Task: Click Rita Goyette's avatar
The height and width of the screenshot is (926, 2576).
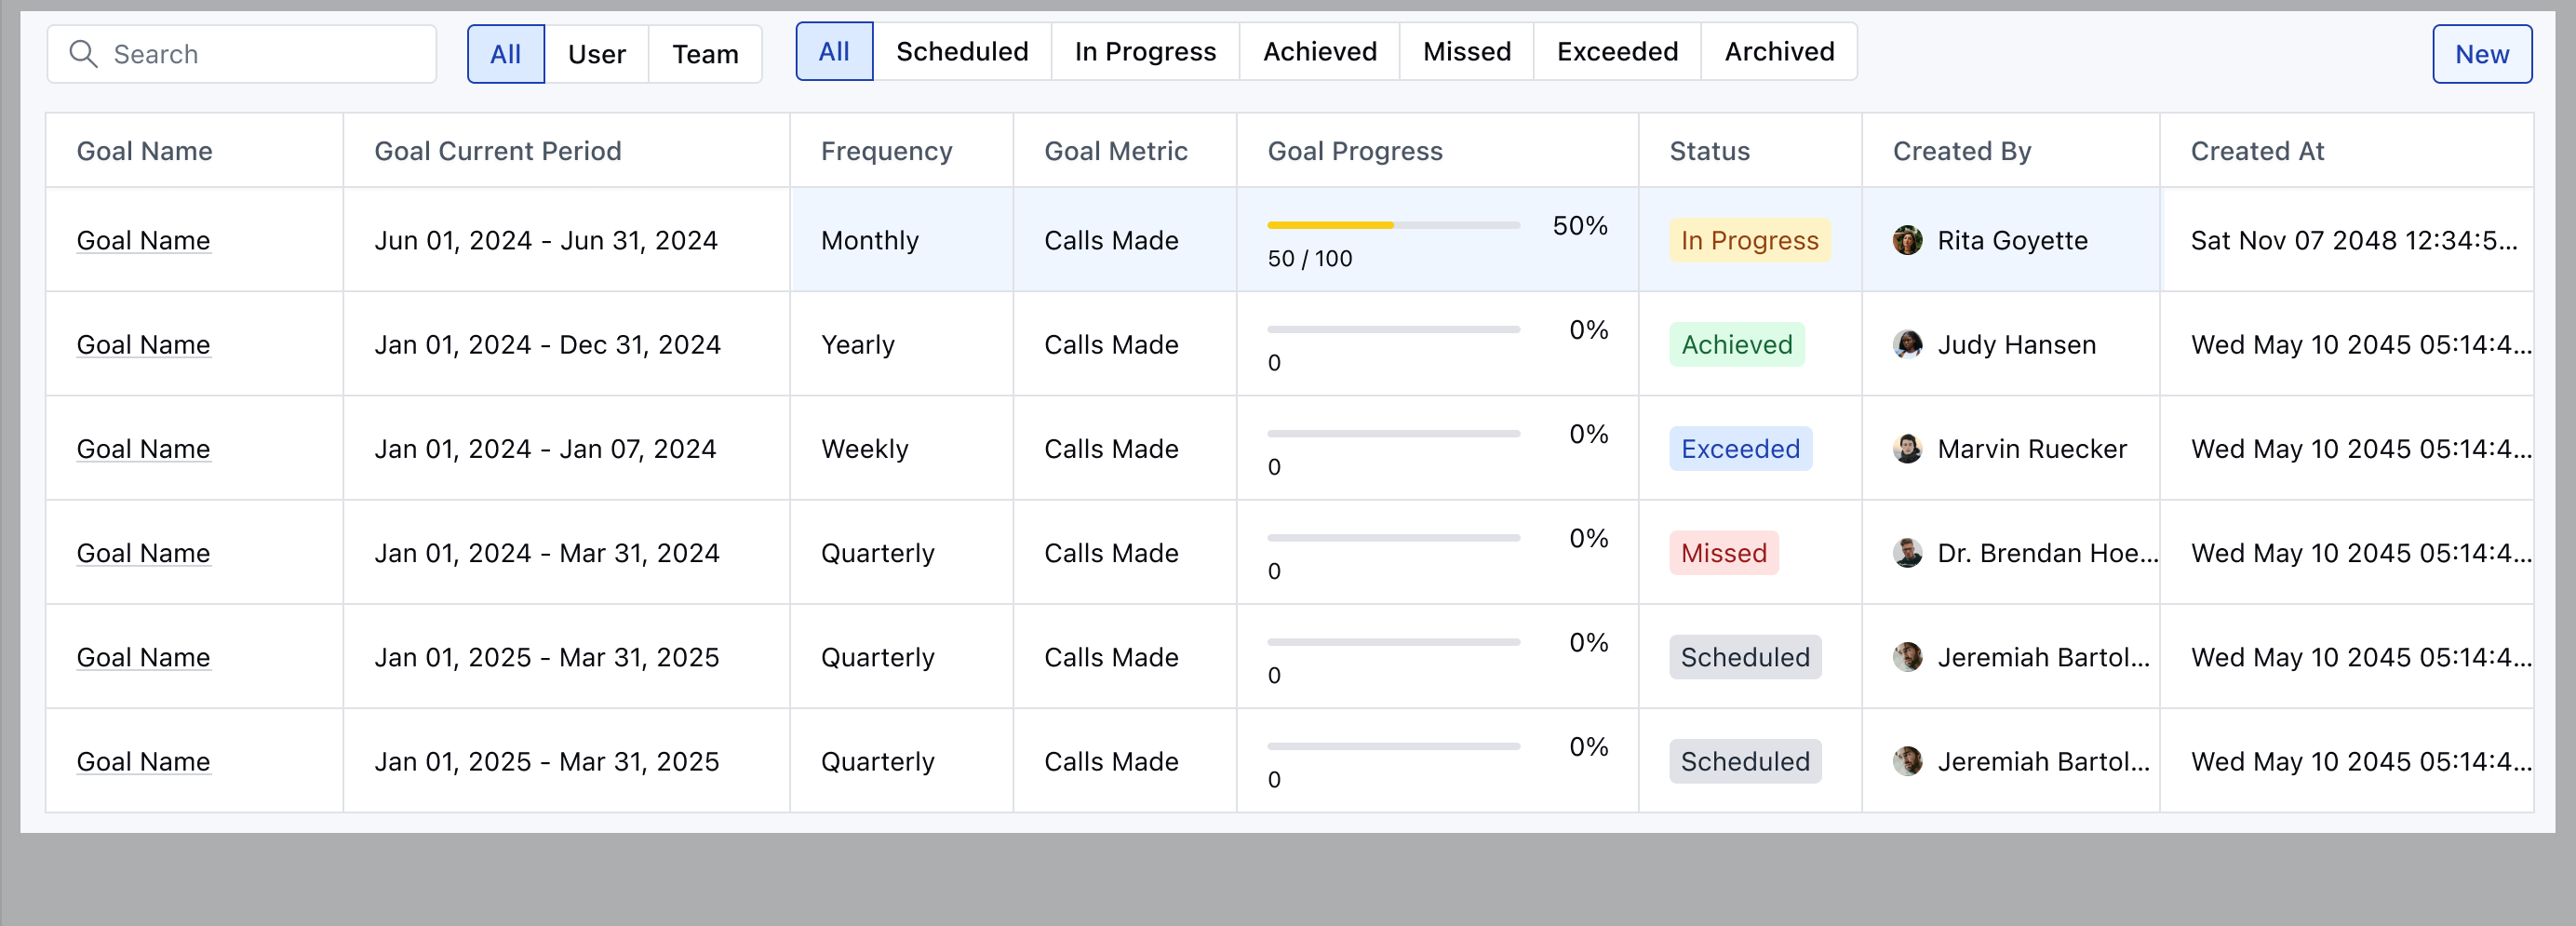Action: coord(1907,240)
